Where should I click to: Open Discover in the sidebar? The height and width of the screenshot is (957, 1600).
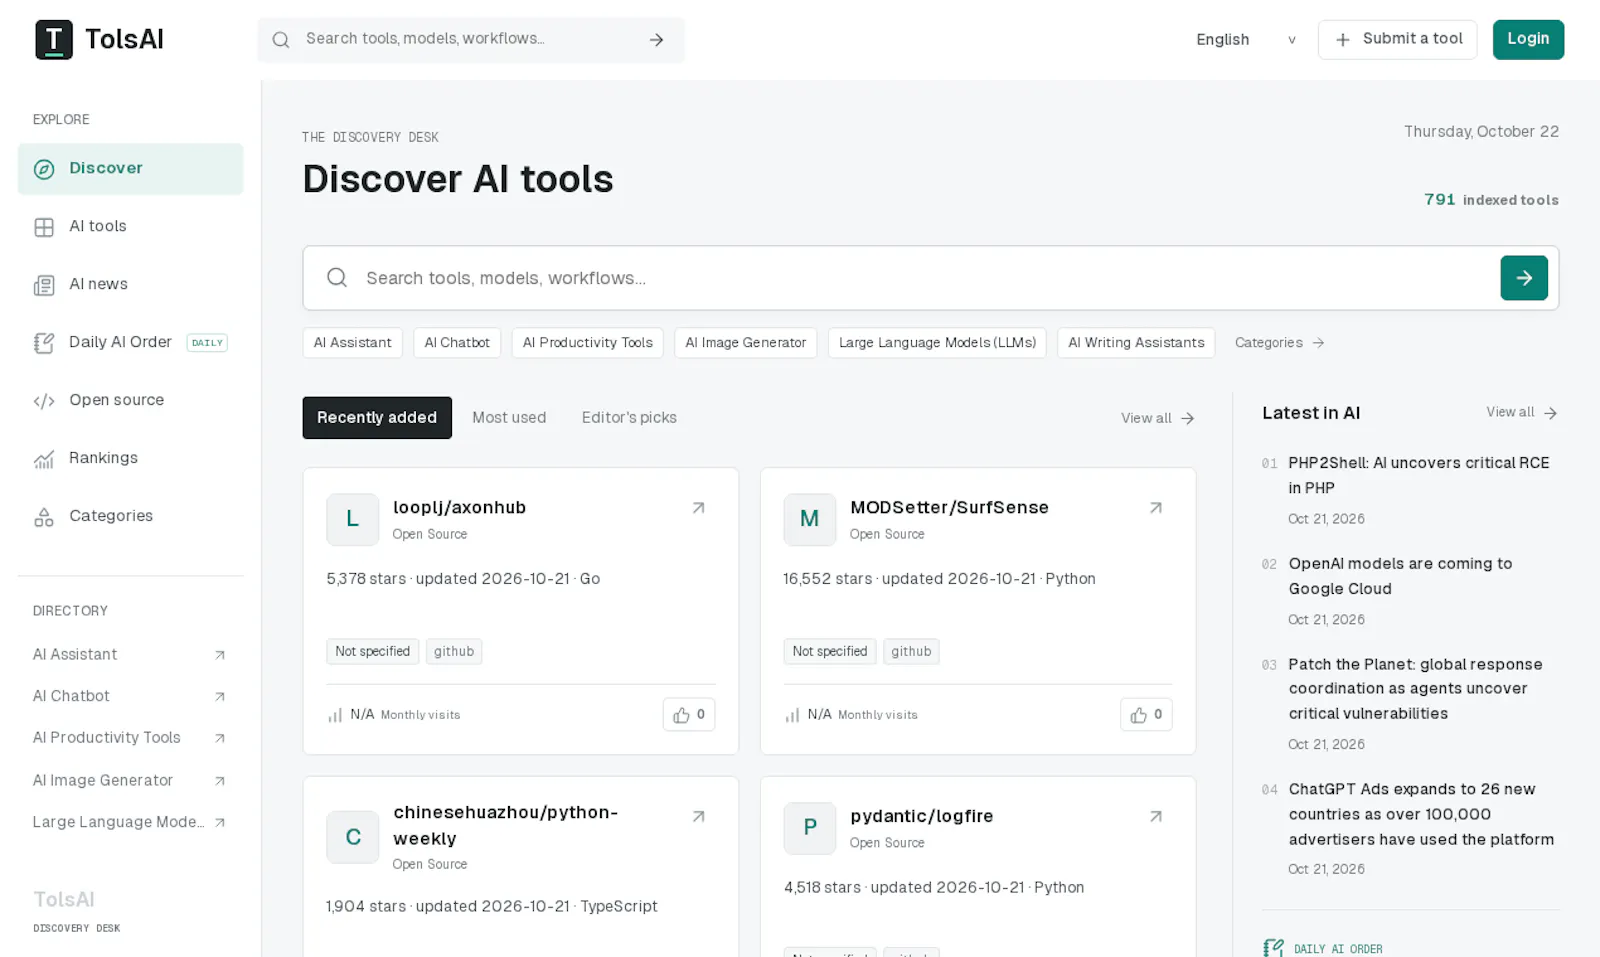(130, 168)
